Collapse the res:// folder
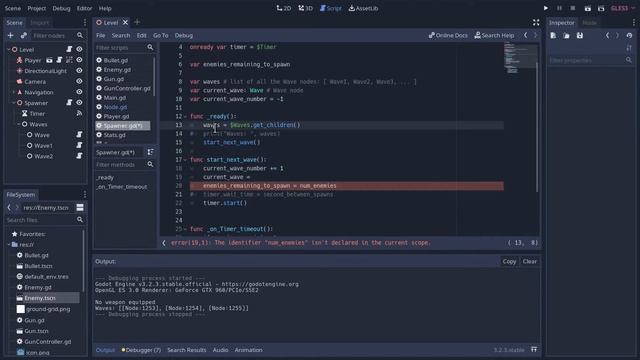640x360 pixels. [x=9, y=244]
